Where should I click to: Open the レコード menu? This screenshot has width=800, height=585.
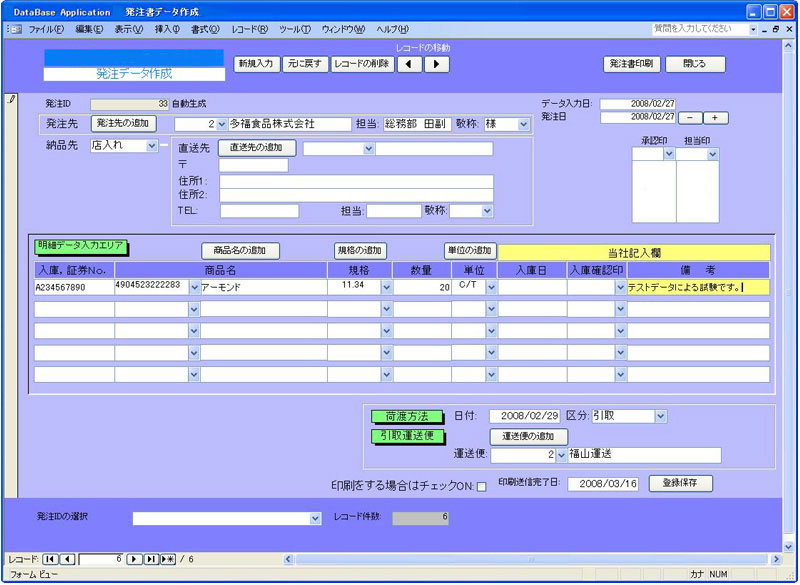tap(249, 30)
